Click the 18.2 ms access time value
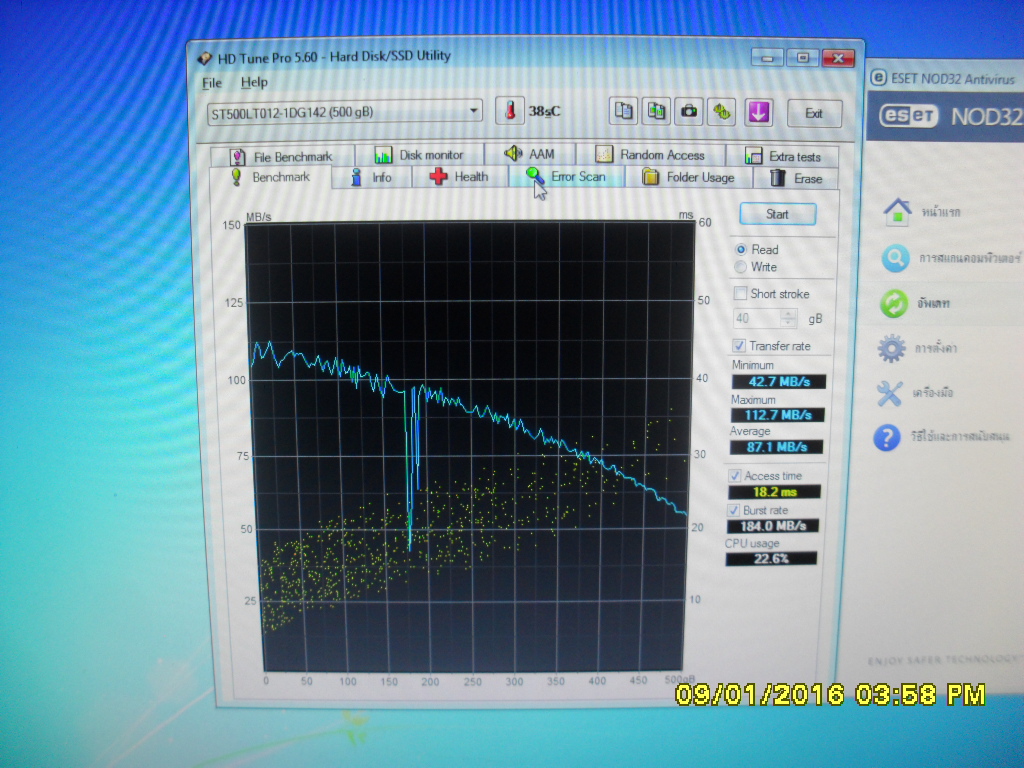1024x768 pixels. [x=774, y=492]
